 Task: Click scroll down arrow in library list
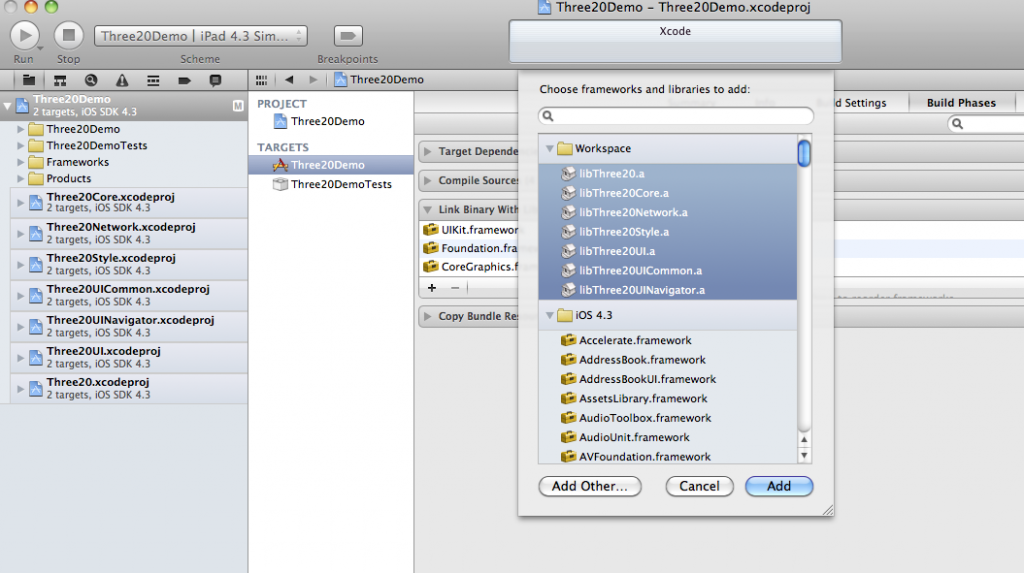click(804, 455)
